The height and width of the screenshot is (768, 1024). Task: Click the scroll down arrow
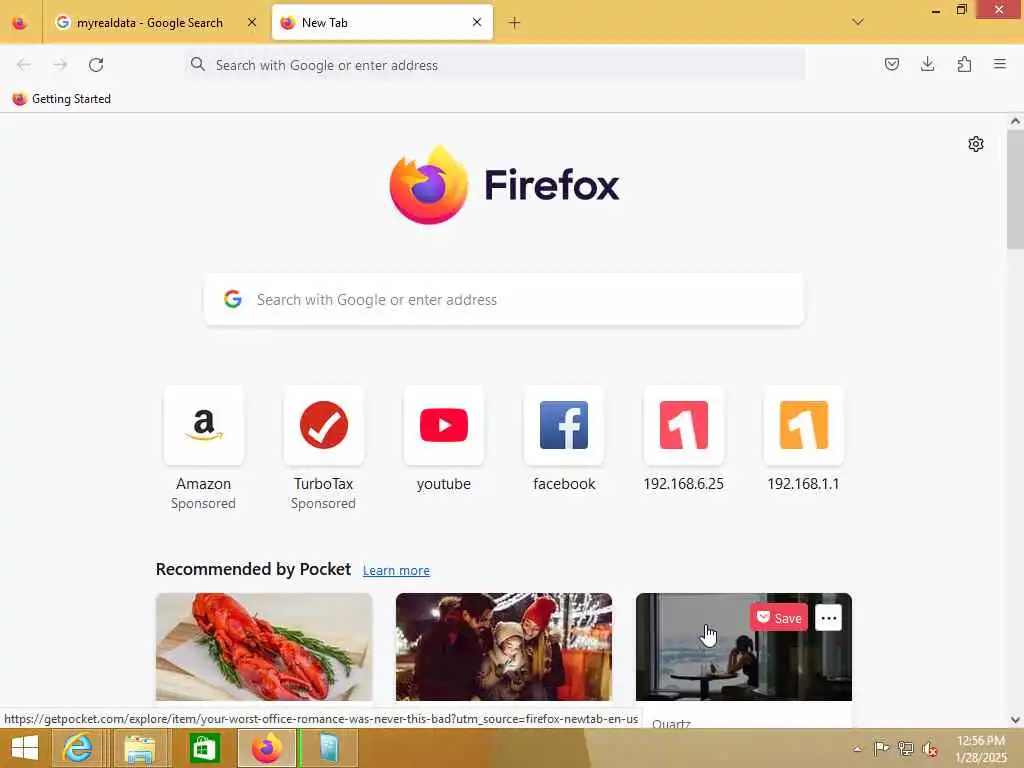tap(1015, 720)
